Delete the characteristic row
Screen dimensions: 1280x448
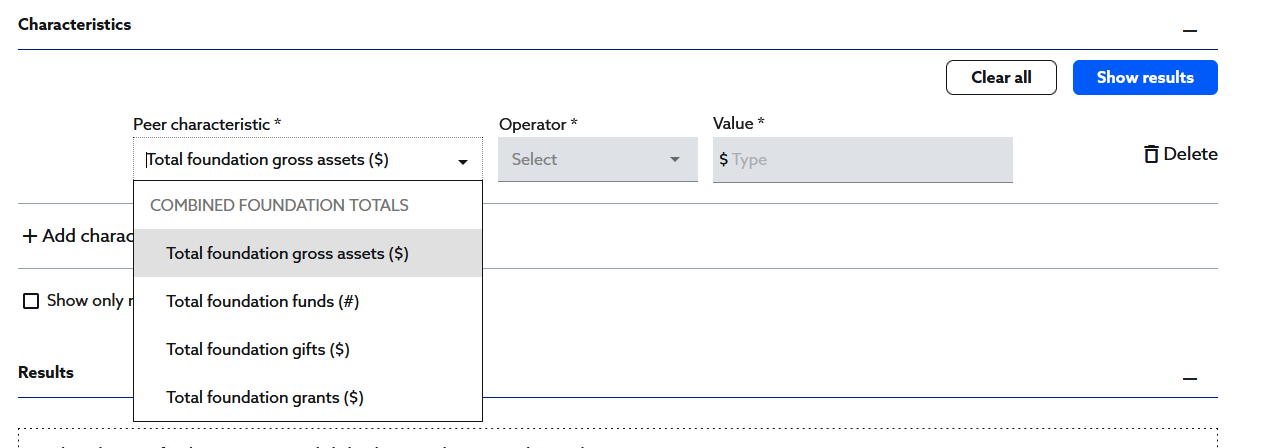click(1181, 154)
